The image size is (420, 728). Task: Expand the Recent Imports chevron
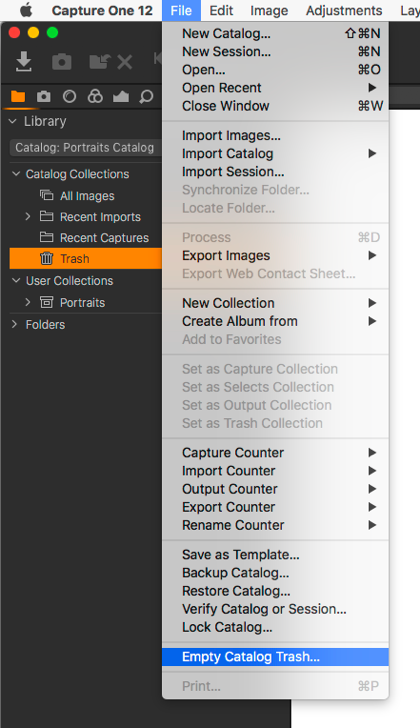[x=28, y=216]
